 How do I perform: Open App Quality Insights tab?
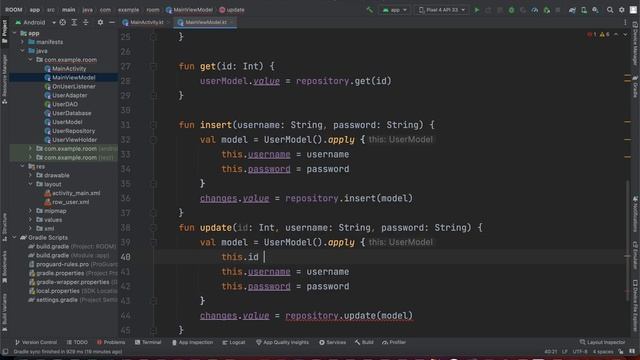point(282,342)
